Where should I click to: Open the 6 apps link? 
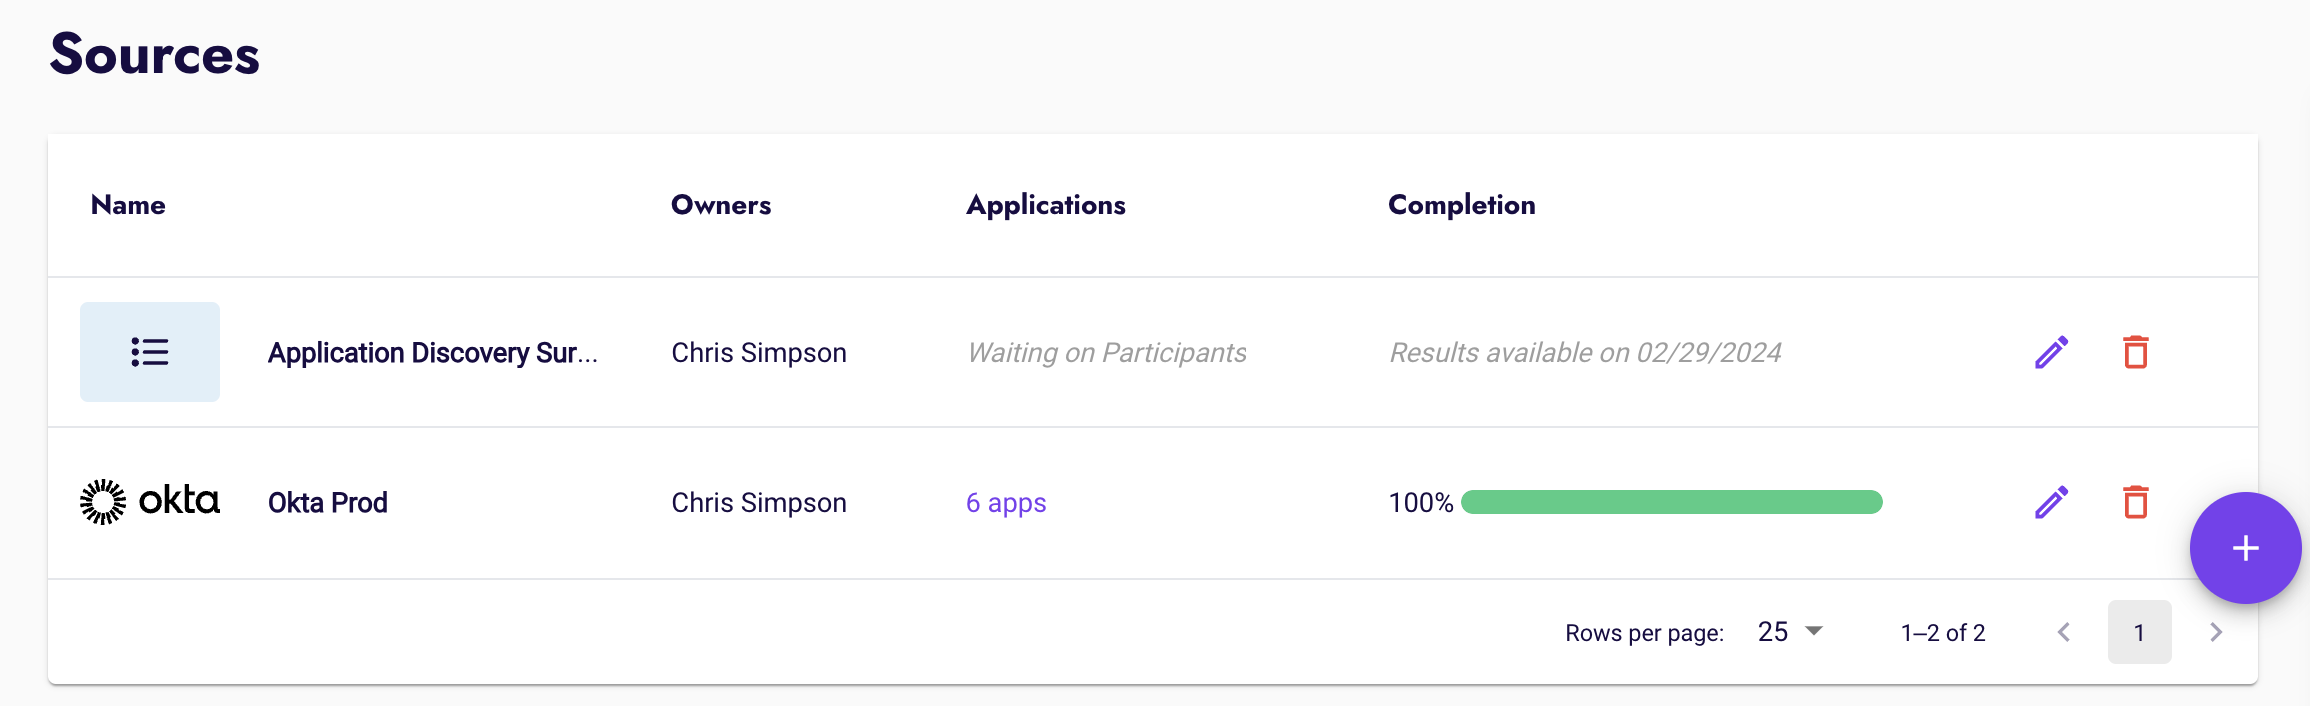click(1006, 503)
